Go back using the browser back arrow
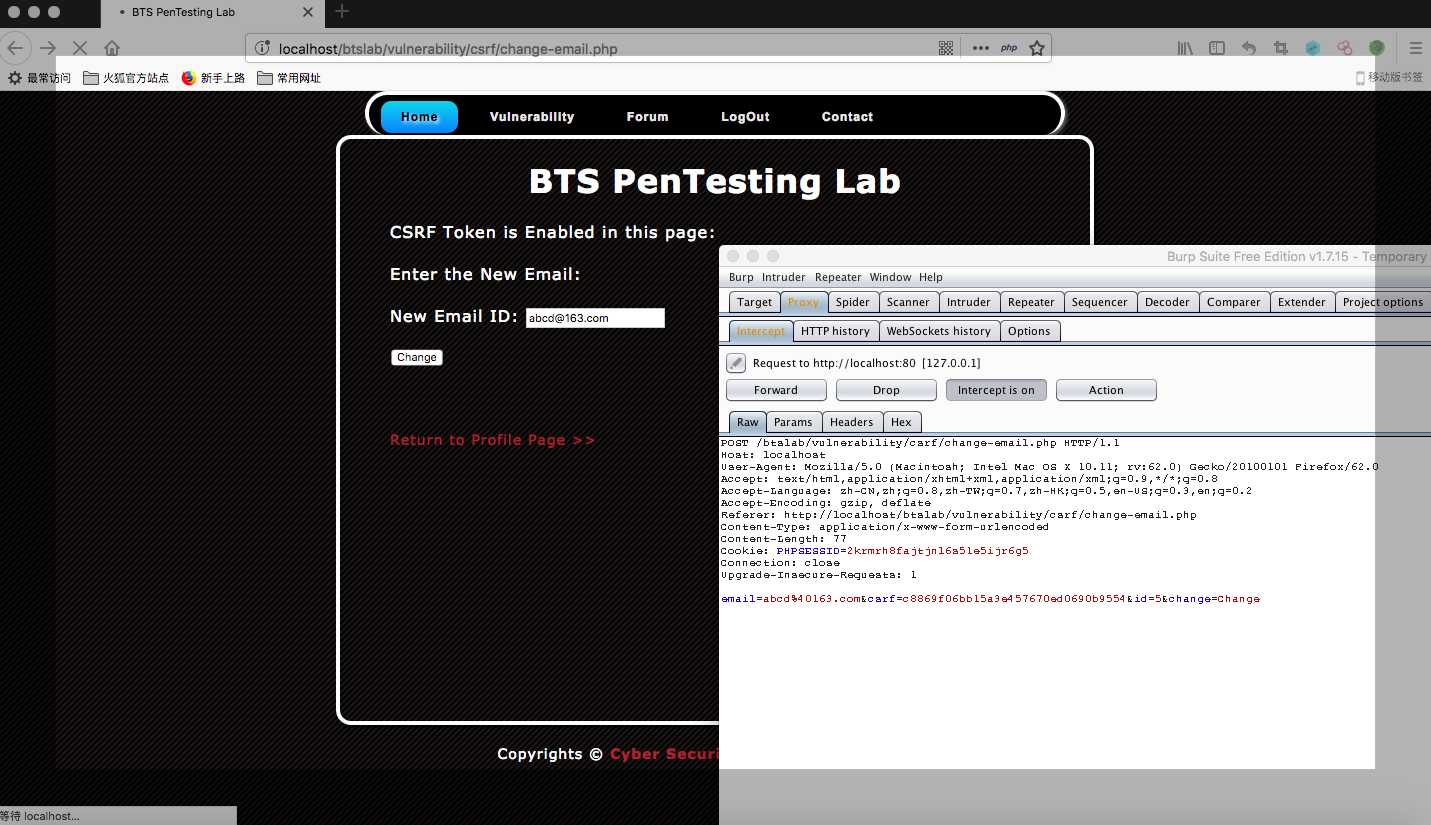This screenshot has height=825, width=1431. [x=14, y=48]
